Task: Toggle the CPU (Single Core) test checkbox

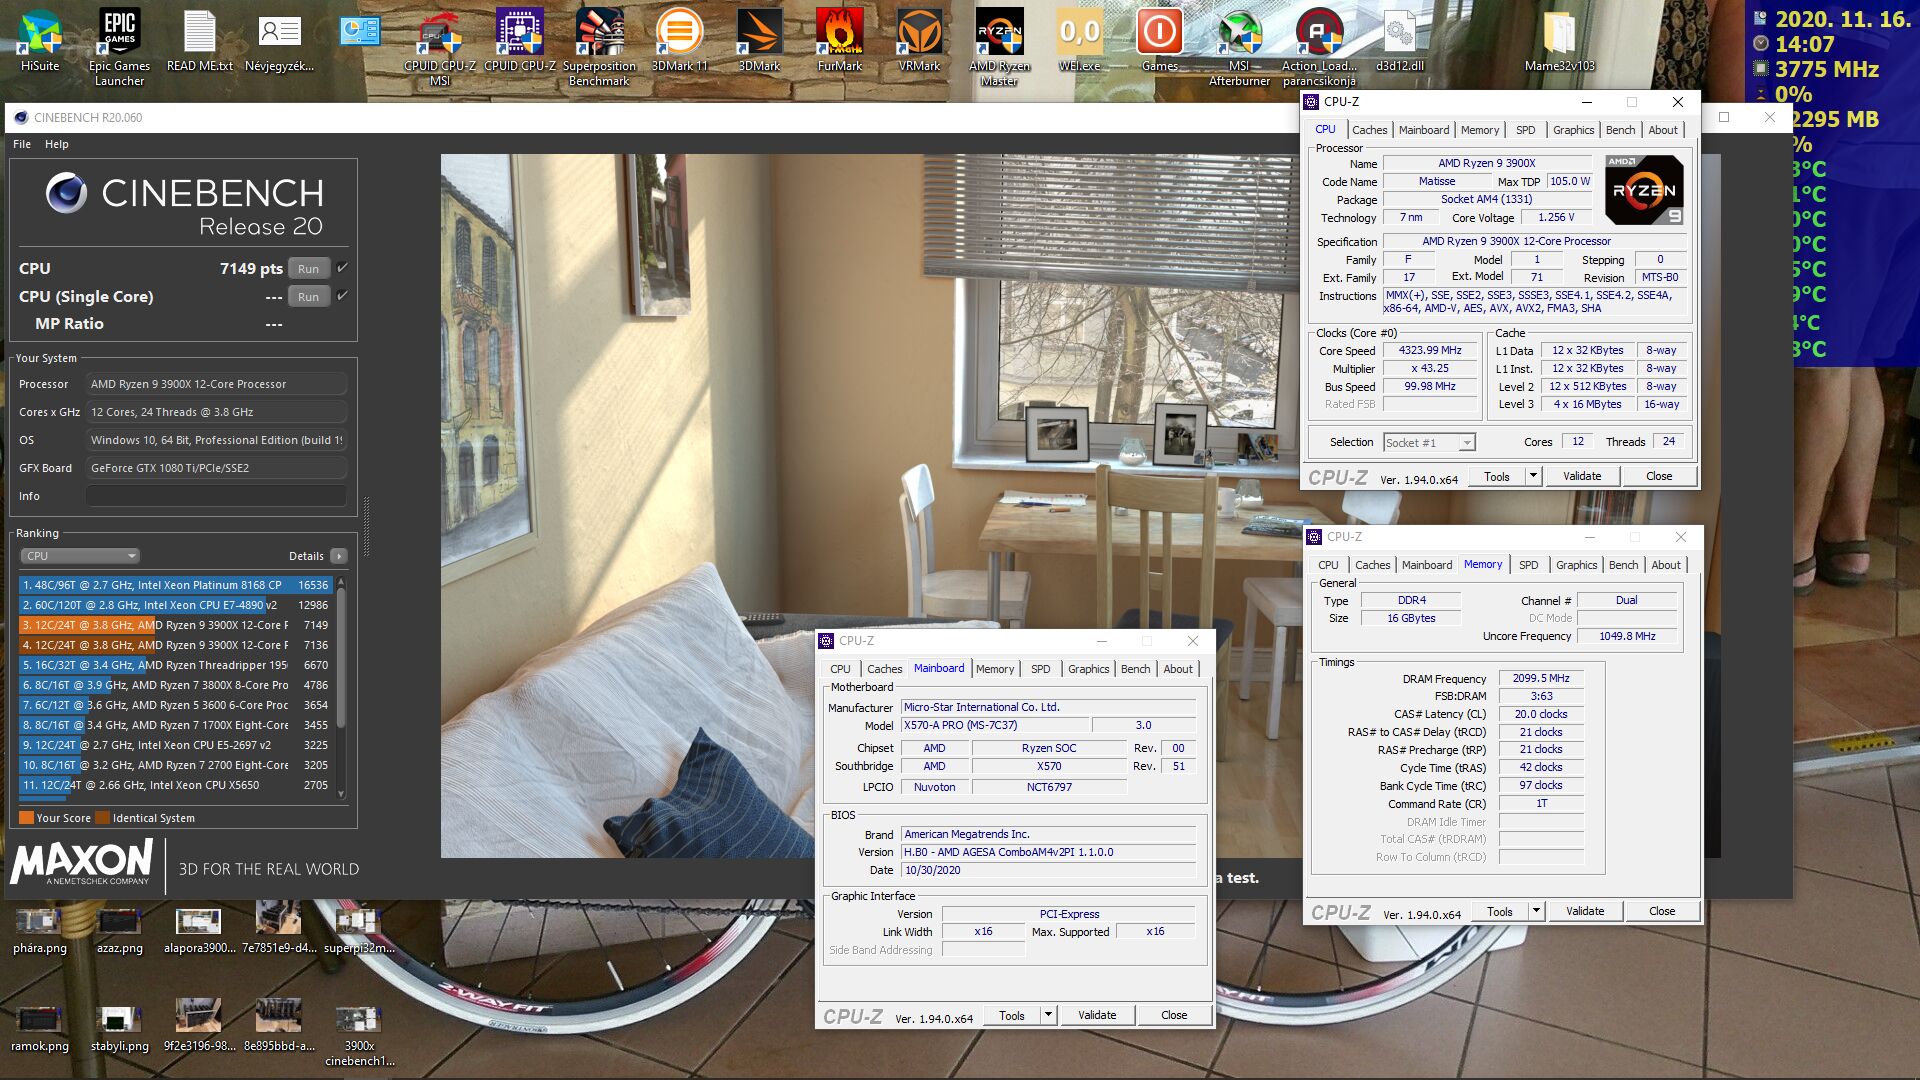Action: (x=343, y=296)
